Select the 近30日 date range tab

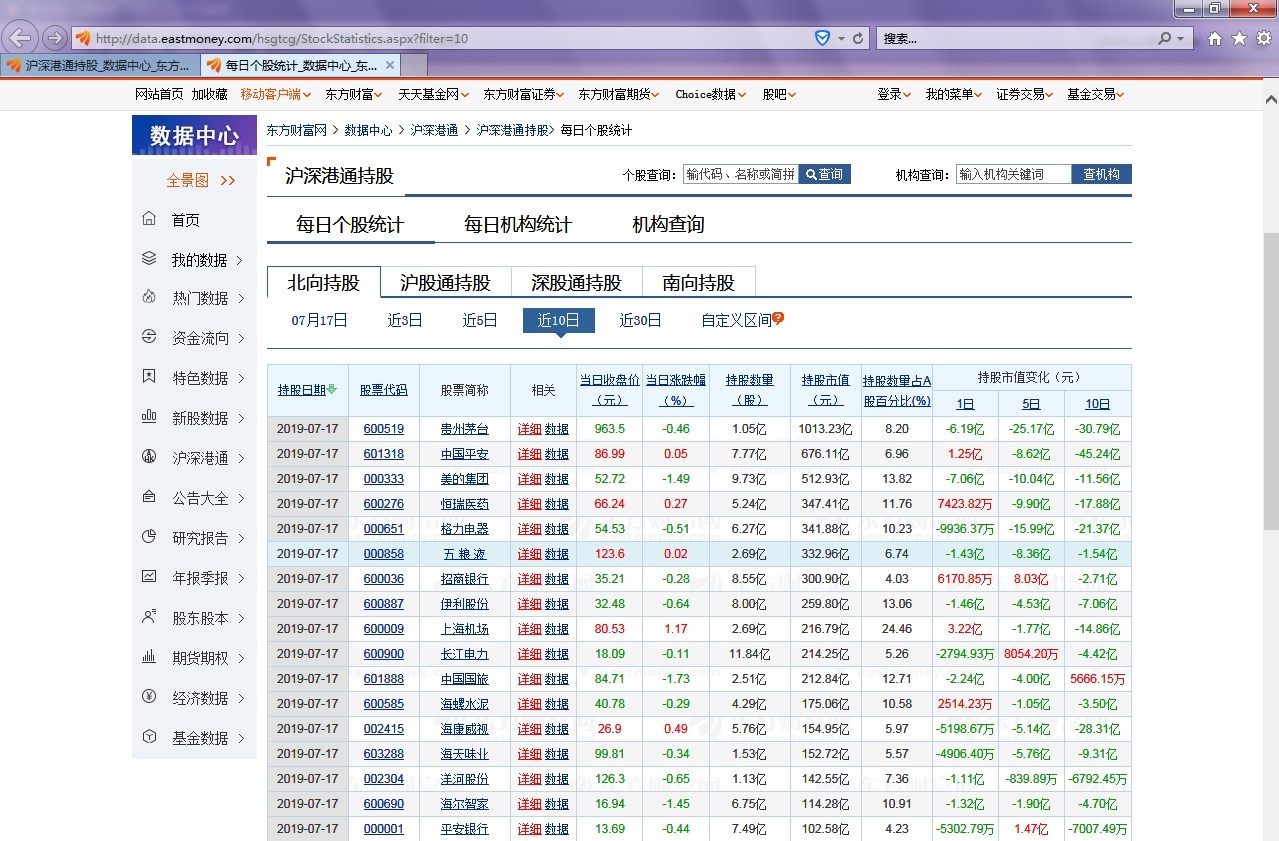(x=639, y=320)
